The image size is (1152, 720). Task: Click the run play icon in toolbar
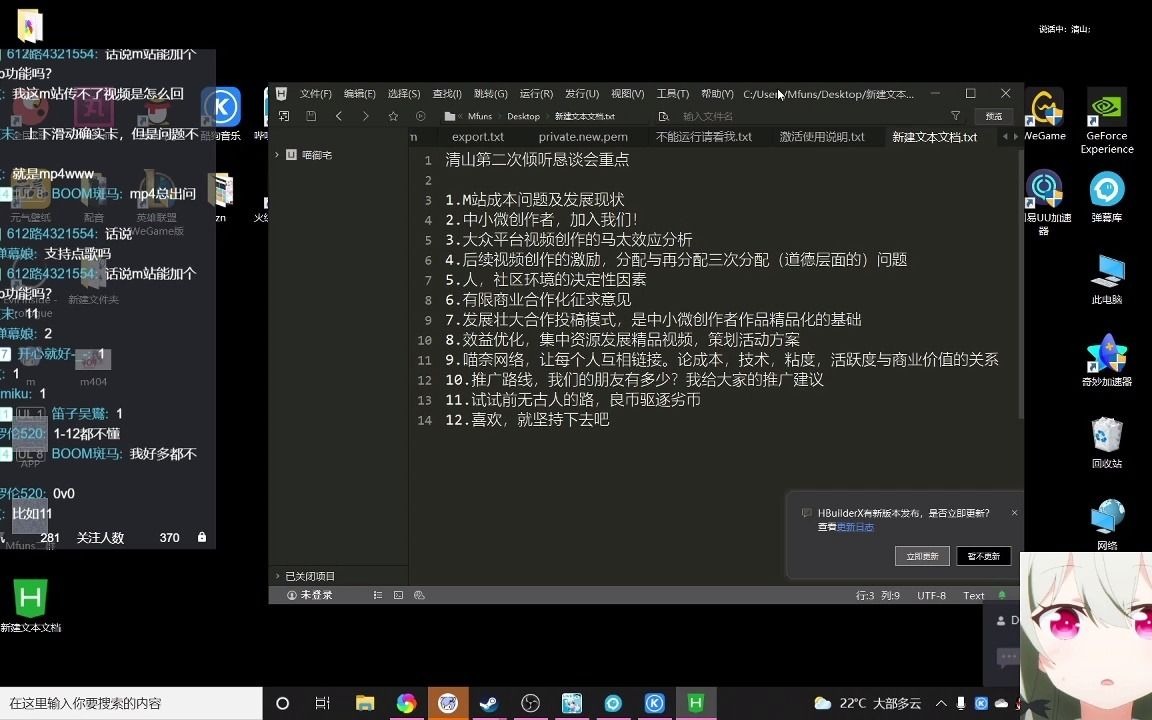[420, 116]
